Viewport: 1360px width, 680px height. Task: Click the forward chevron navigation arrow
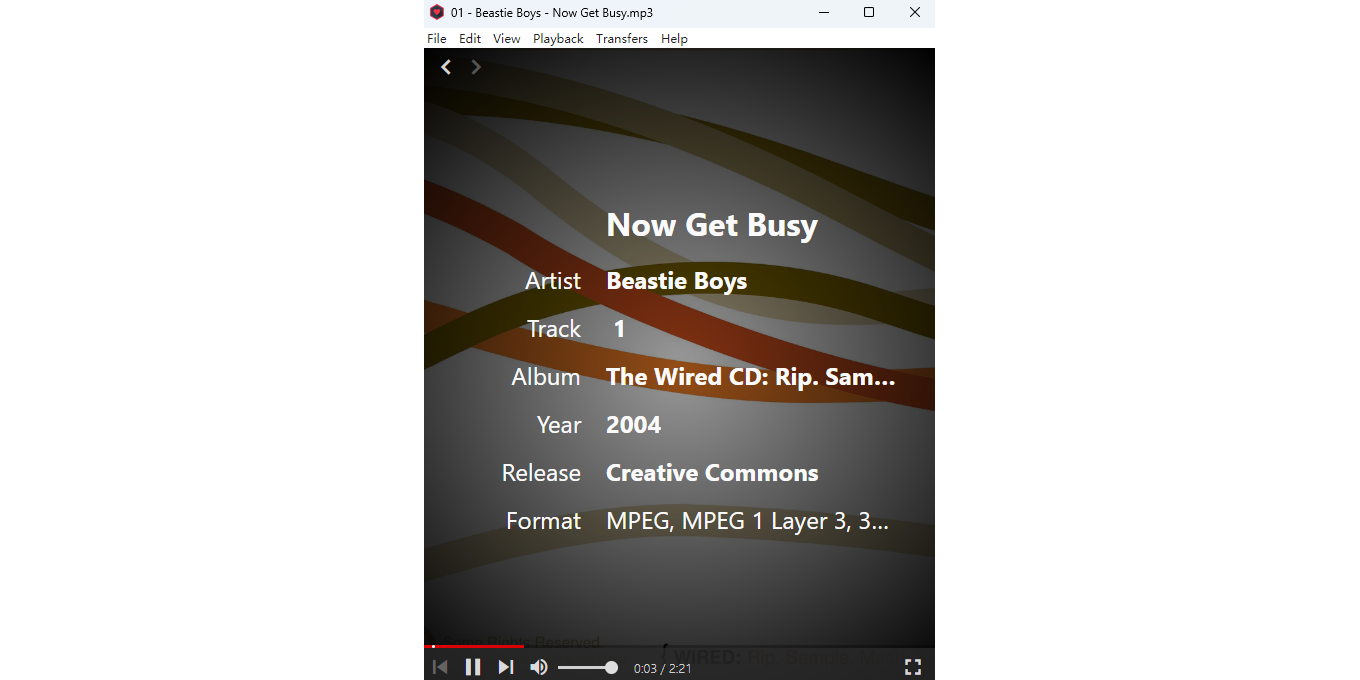(x=476, y=67)
